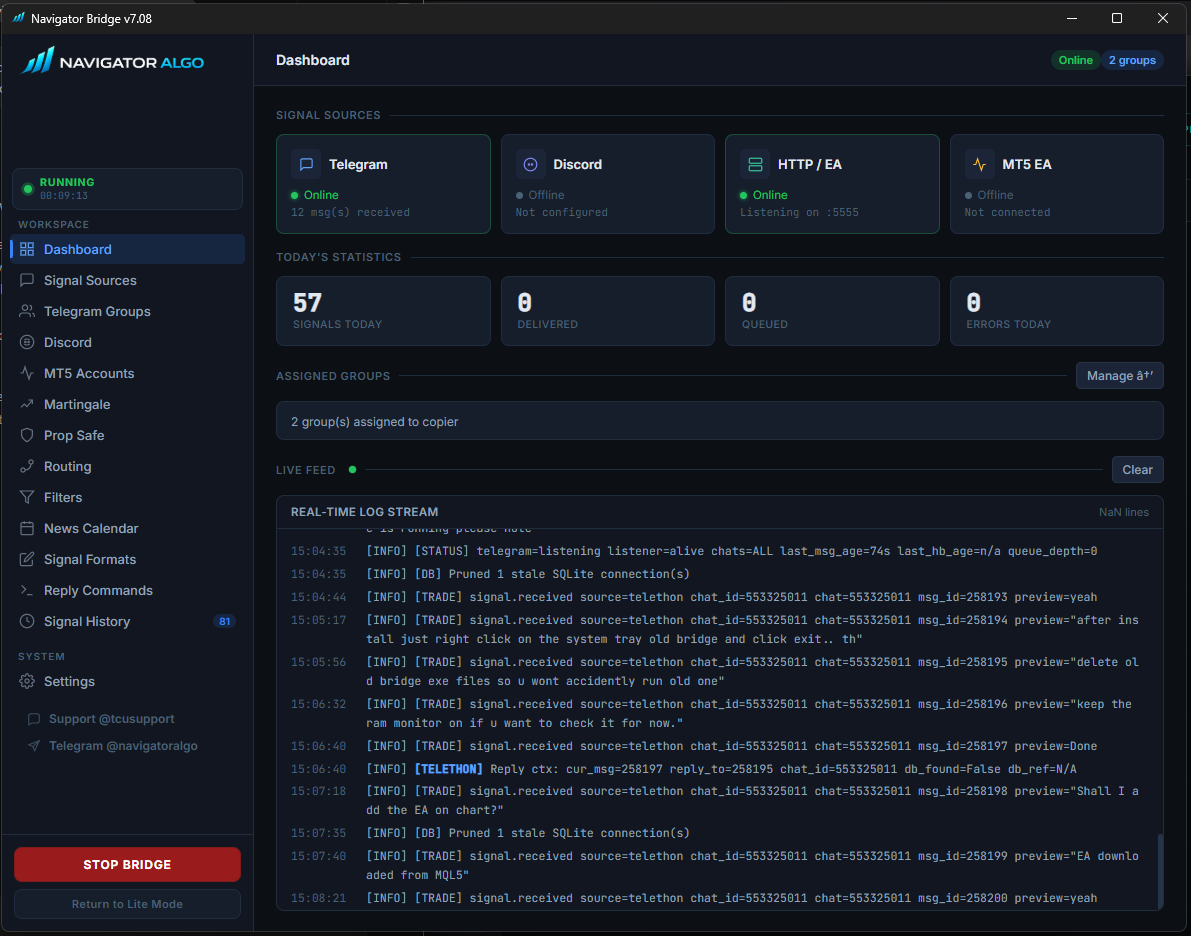Click 'Listening on :5555' text
This screenshot has height=936, width=1191.
click(799, 213)
